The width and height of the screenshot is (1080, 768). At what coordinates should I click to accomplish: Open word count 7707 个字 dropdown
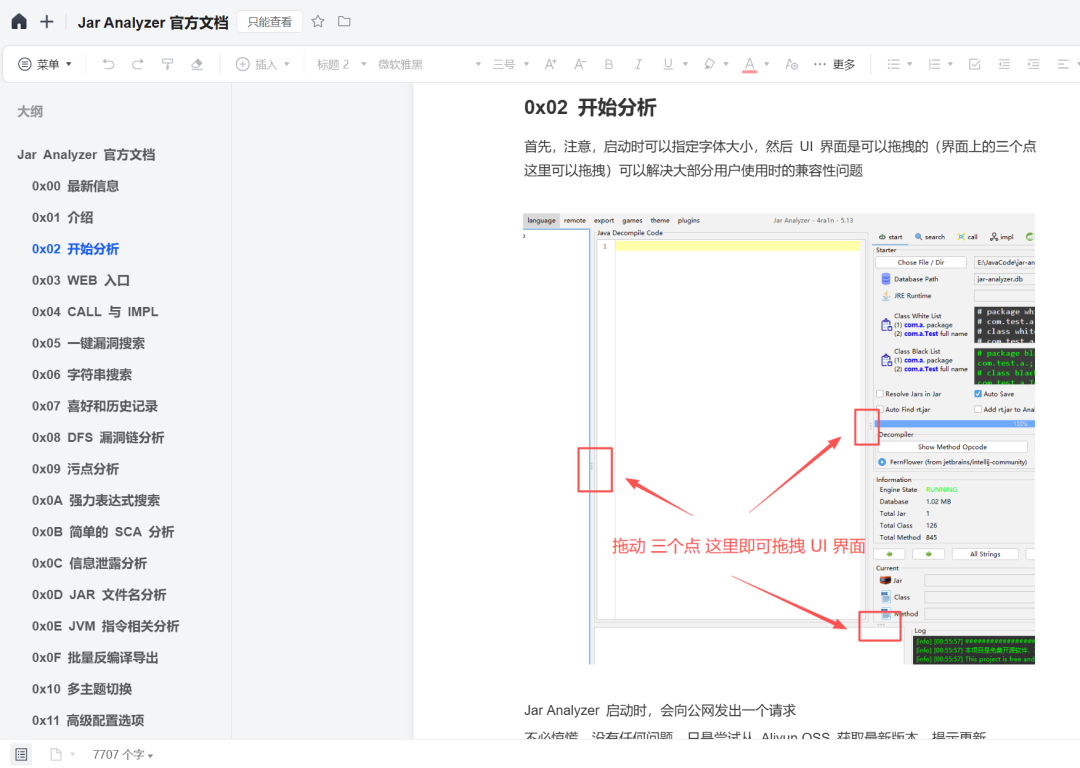(x=123, y=755)
